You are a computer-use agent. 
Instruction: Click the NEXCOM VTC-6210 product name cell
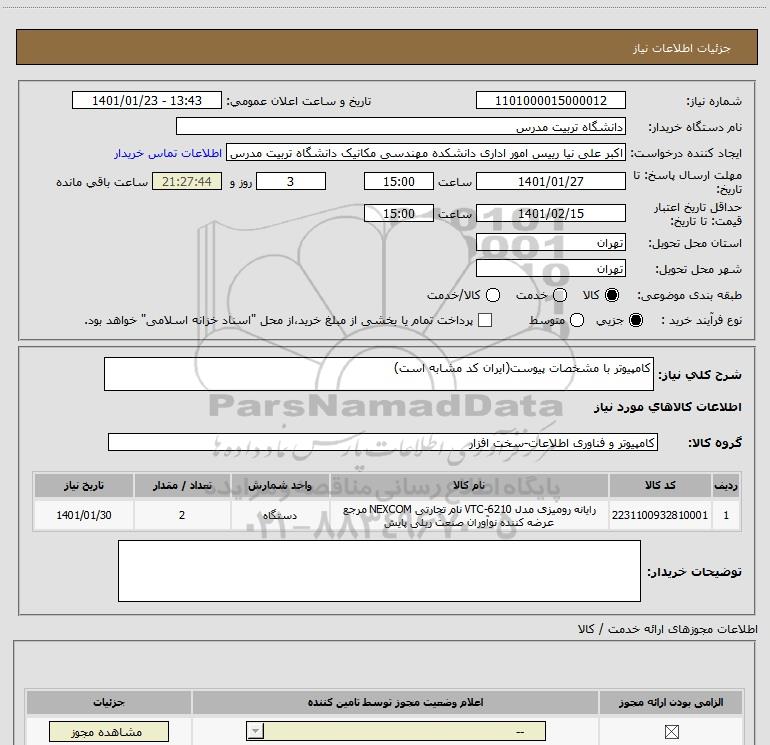pos(469,515)
